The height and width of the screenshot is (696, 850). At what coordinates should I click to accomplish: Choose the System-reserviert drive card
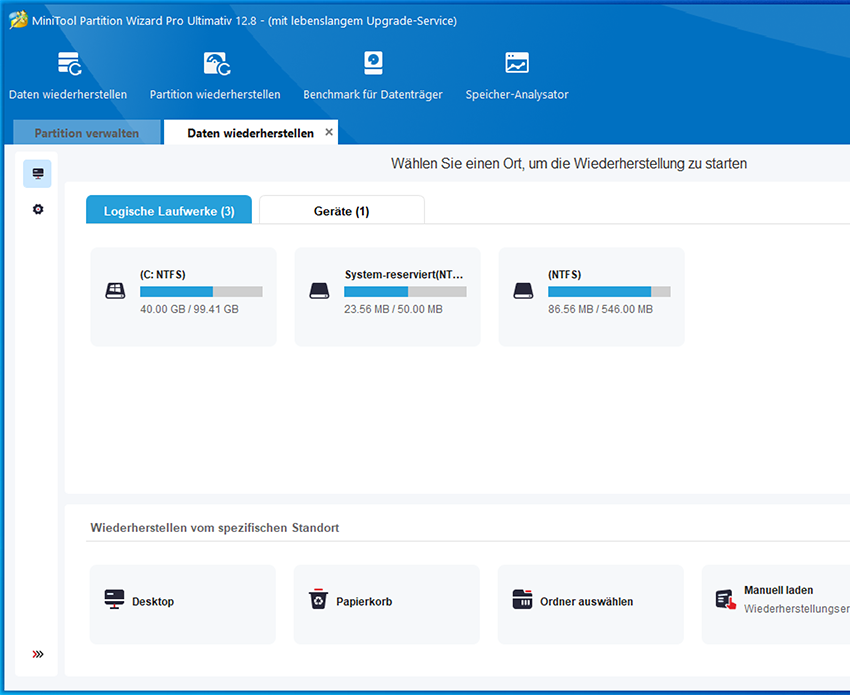click(387, 296)
